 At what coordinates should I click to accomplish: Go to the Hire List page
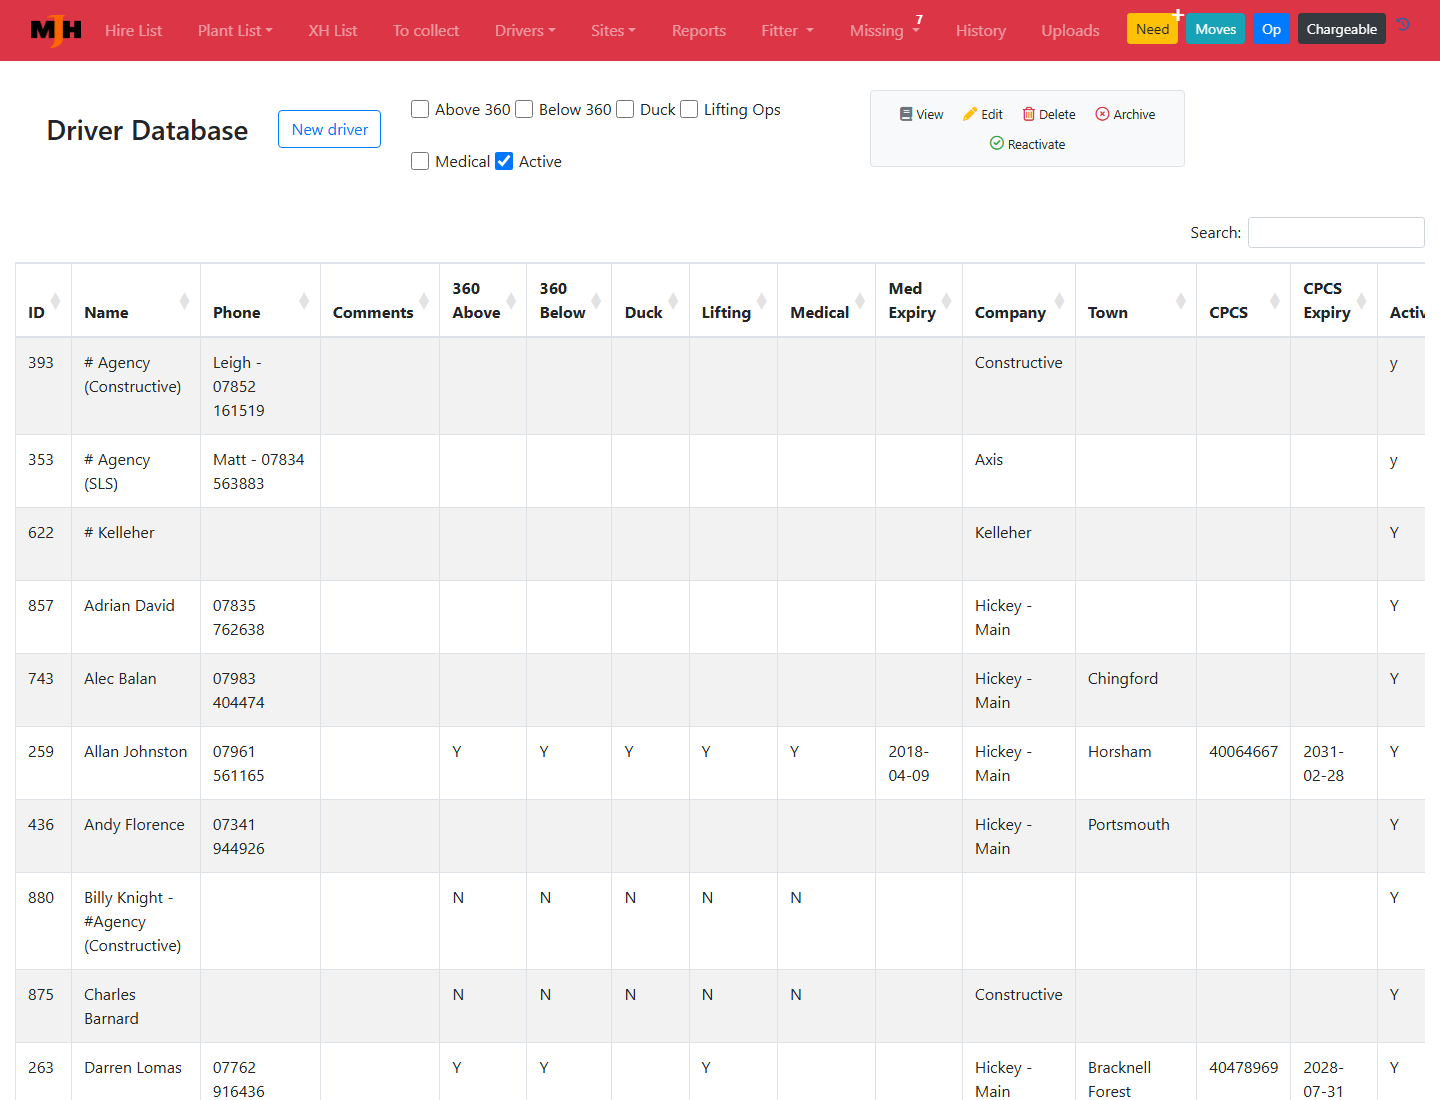pyautogui.click(x=133, y=30)
